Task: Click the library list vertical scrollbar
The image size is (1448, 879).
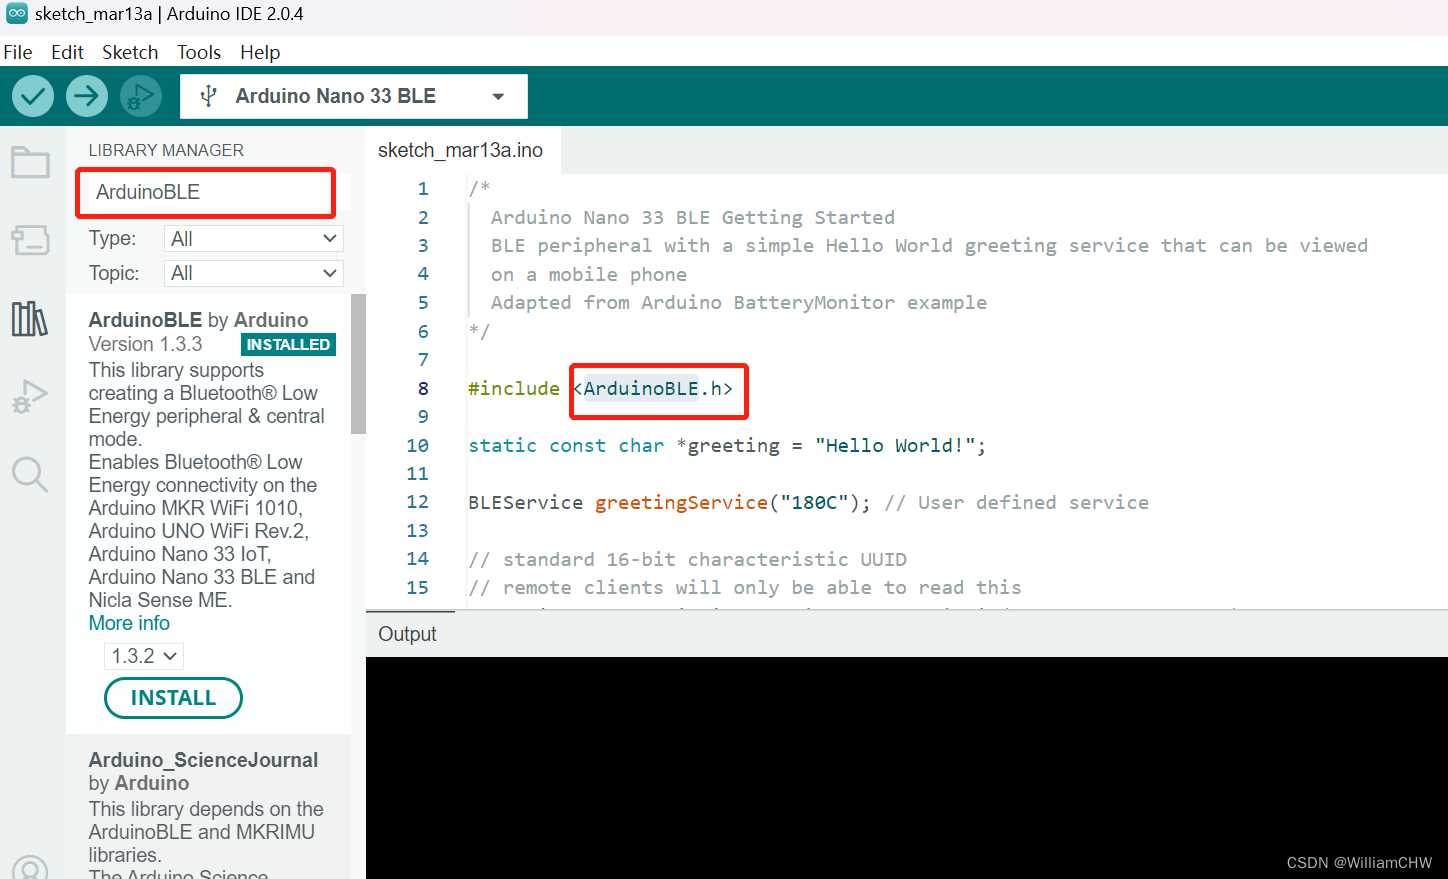Action: pos(358,364)
